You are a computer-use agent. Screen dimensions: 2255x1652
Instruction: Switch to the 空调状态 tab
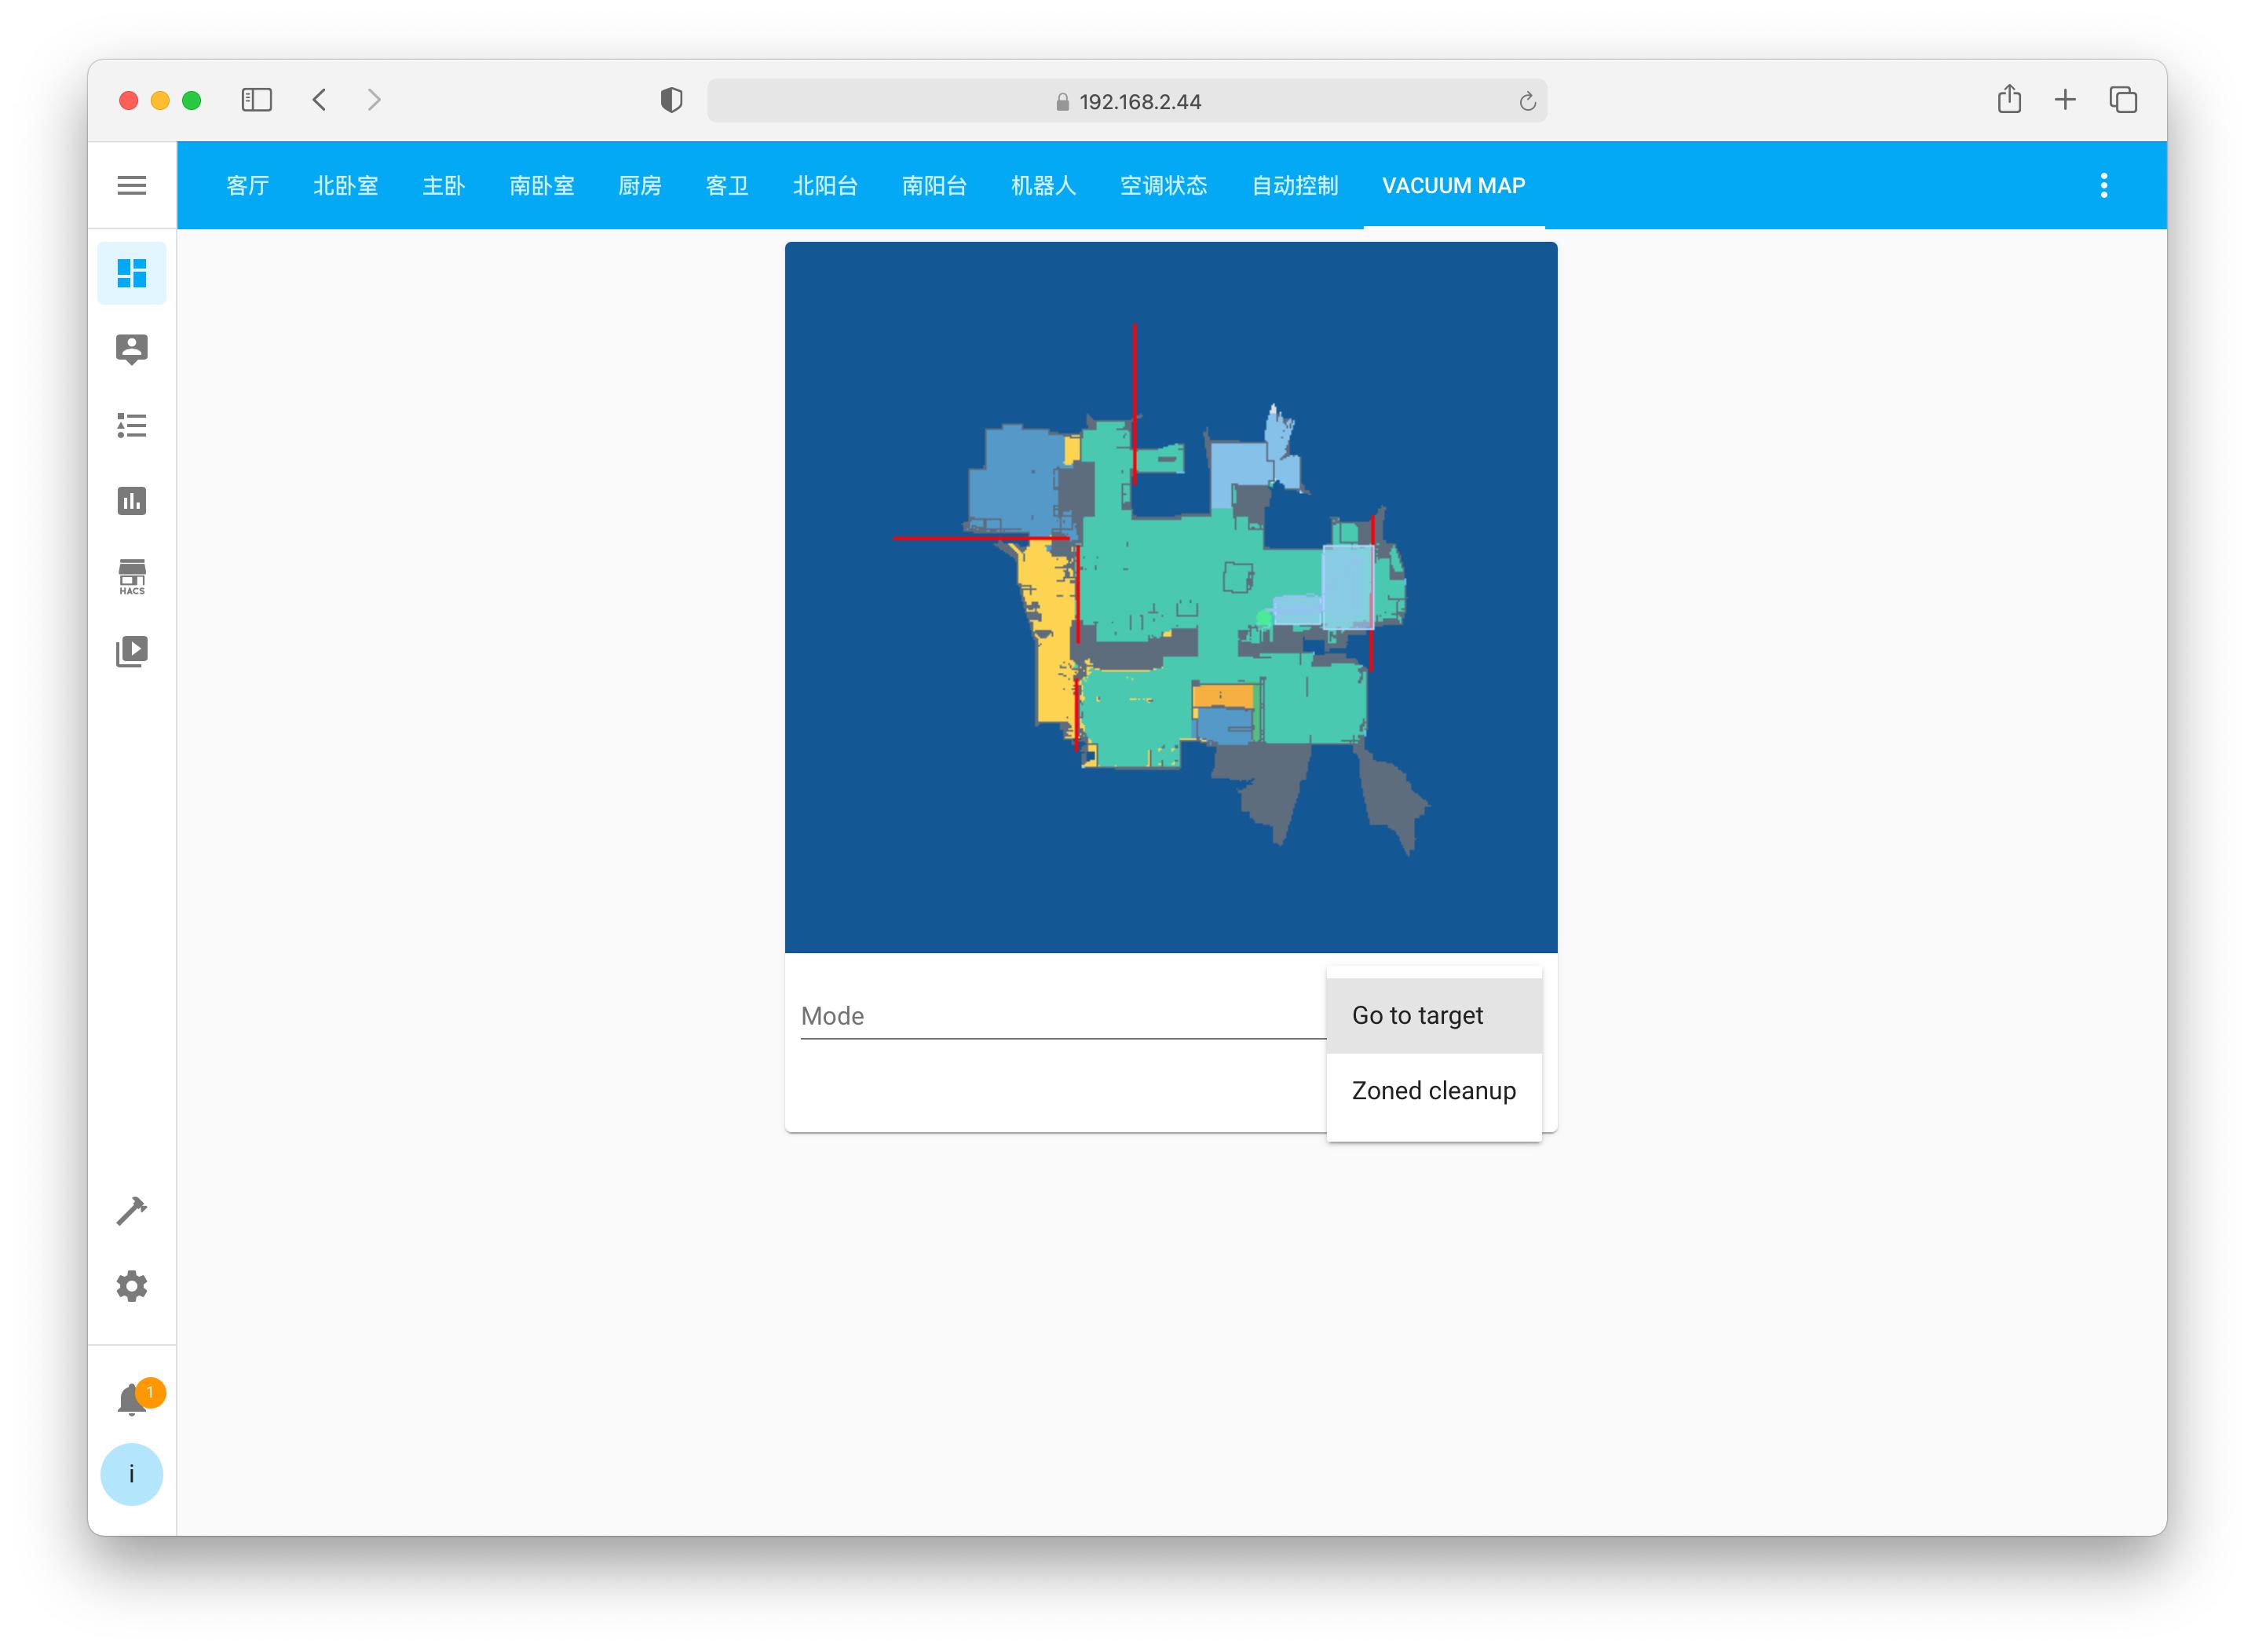1163,185
